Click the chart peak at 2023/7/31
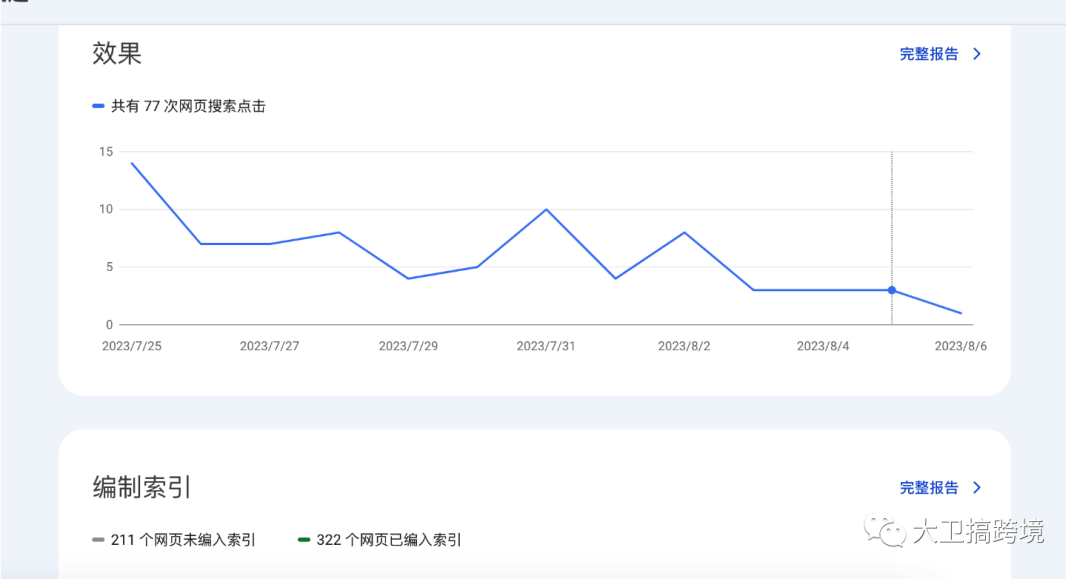Image resolution: width=1080 pixels, height=579 pixels. (x=548, y=209)
